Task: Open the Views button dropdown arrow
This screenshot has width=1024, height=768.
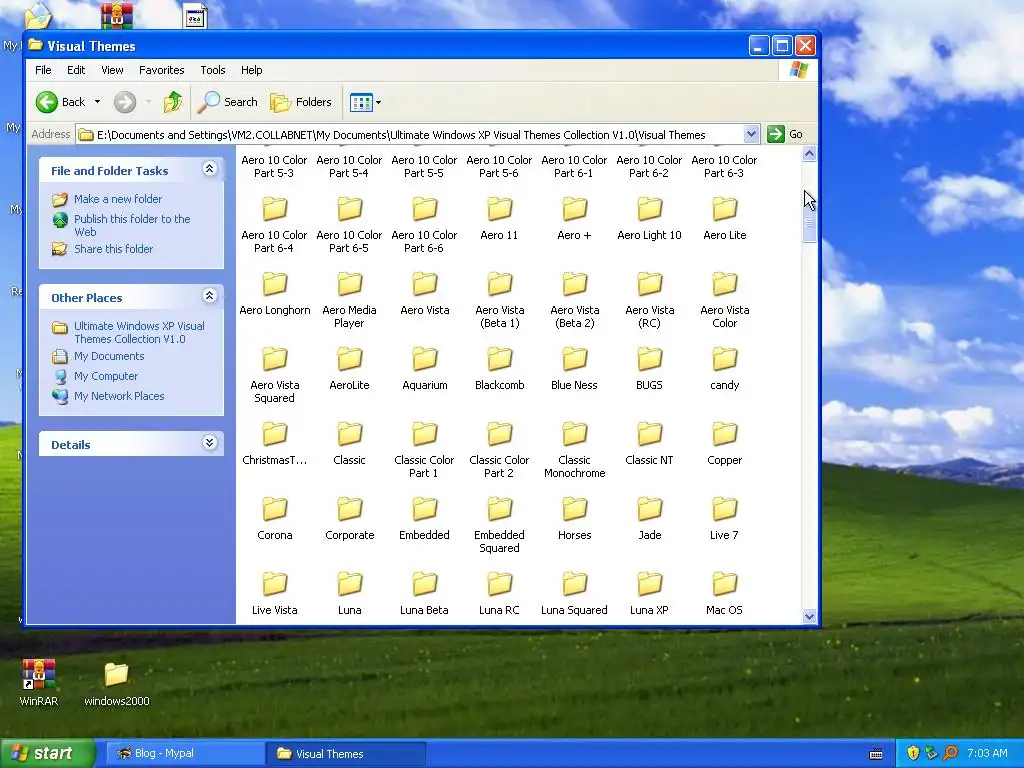Action: 378,103
